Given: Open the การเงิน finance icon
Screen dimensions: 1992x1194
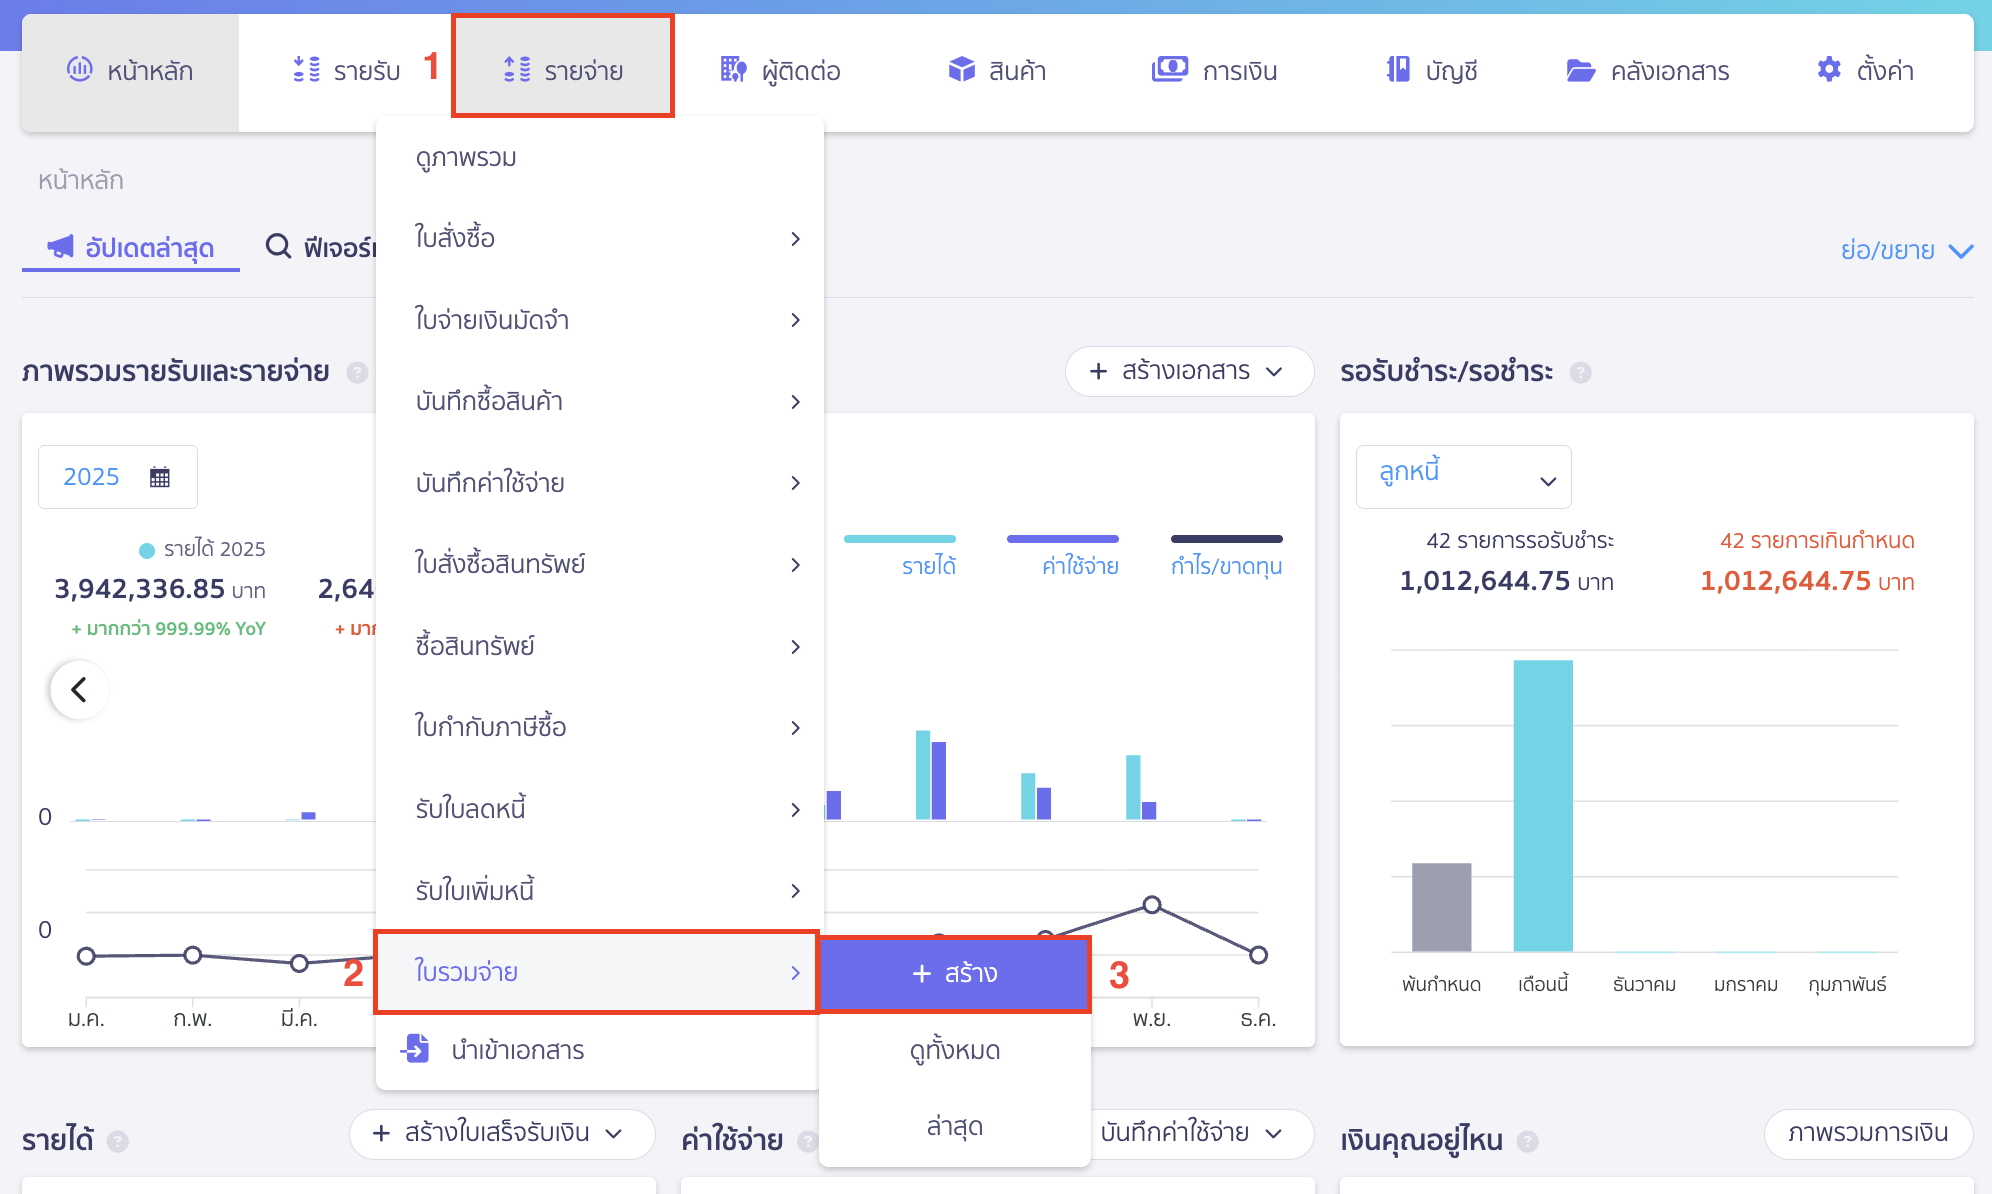Looking at the screenshot, I should click(1168, 70).
